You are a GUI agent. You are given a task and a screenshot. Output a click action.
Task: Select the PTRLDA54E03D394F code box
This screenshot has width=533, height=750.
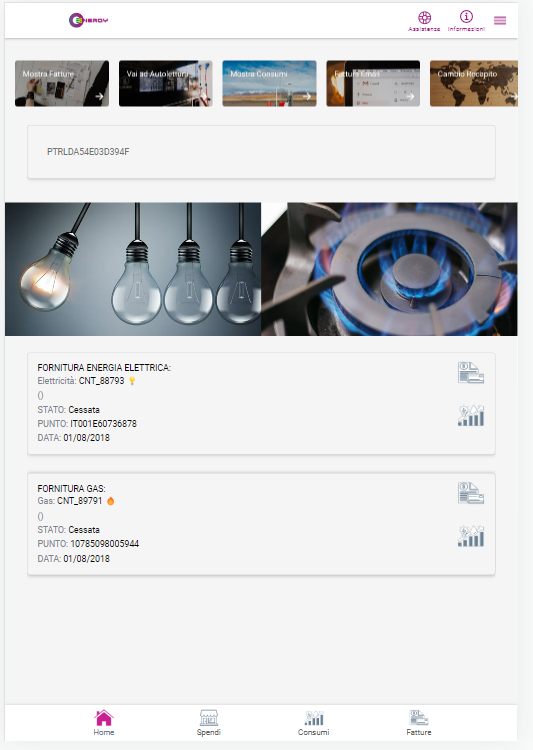[x=261, y=152]
